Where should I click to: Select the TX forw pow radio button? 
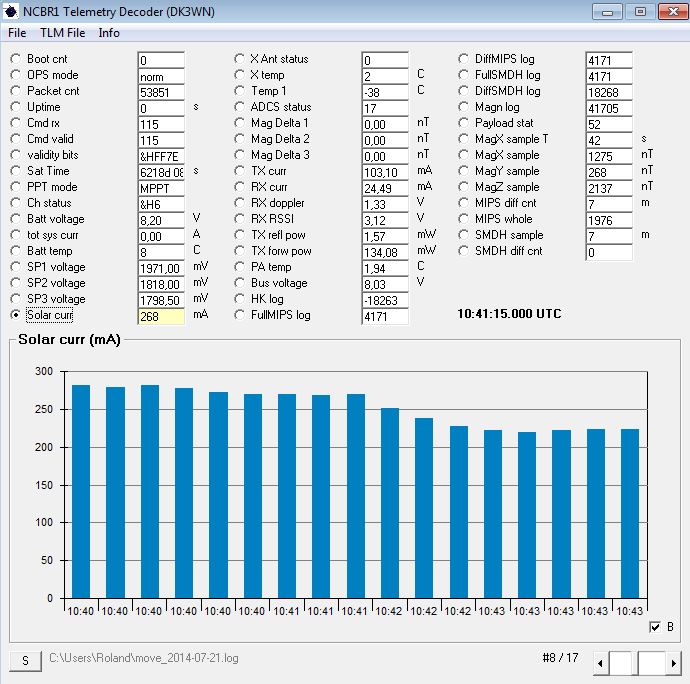coord(239,251)
